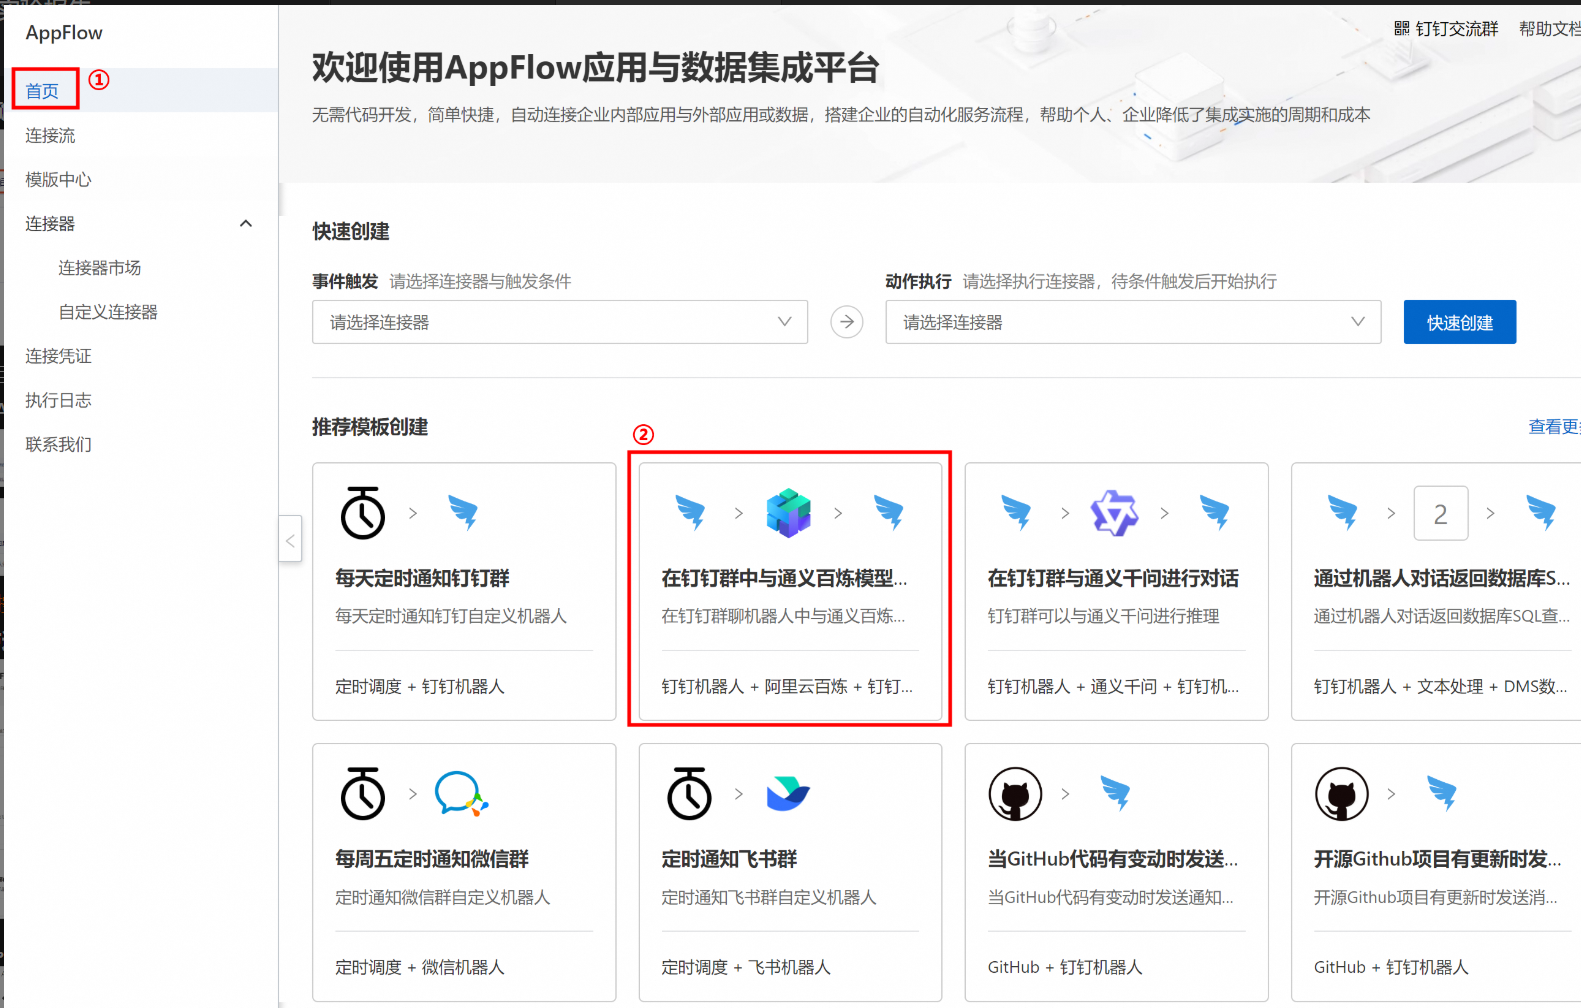Click DingTalk icon on 开源Github项目 card
Viewport: 1581px width, 1008px height.
click(1442, 793)
